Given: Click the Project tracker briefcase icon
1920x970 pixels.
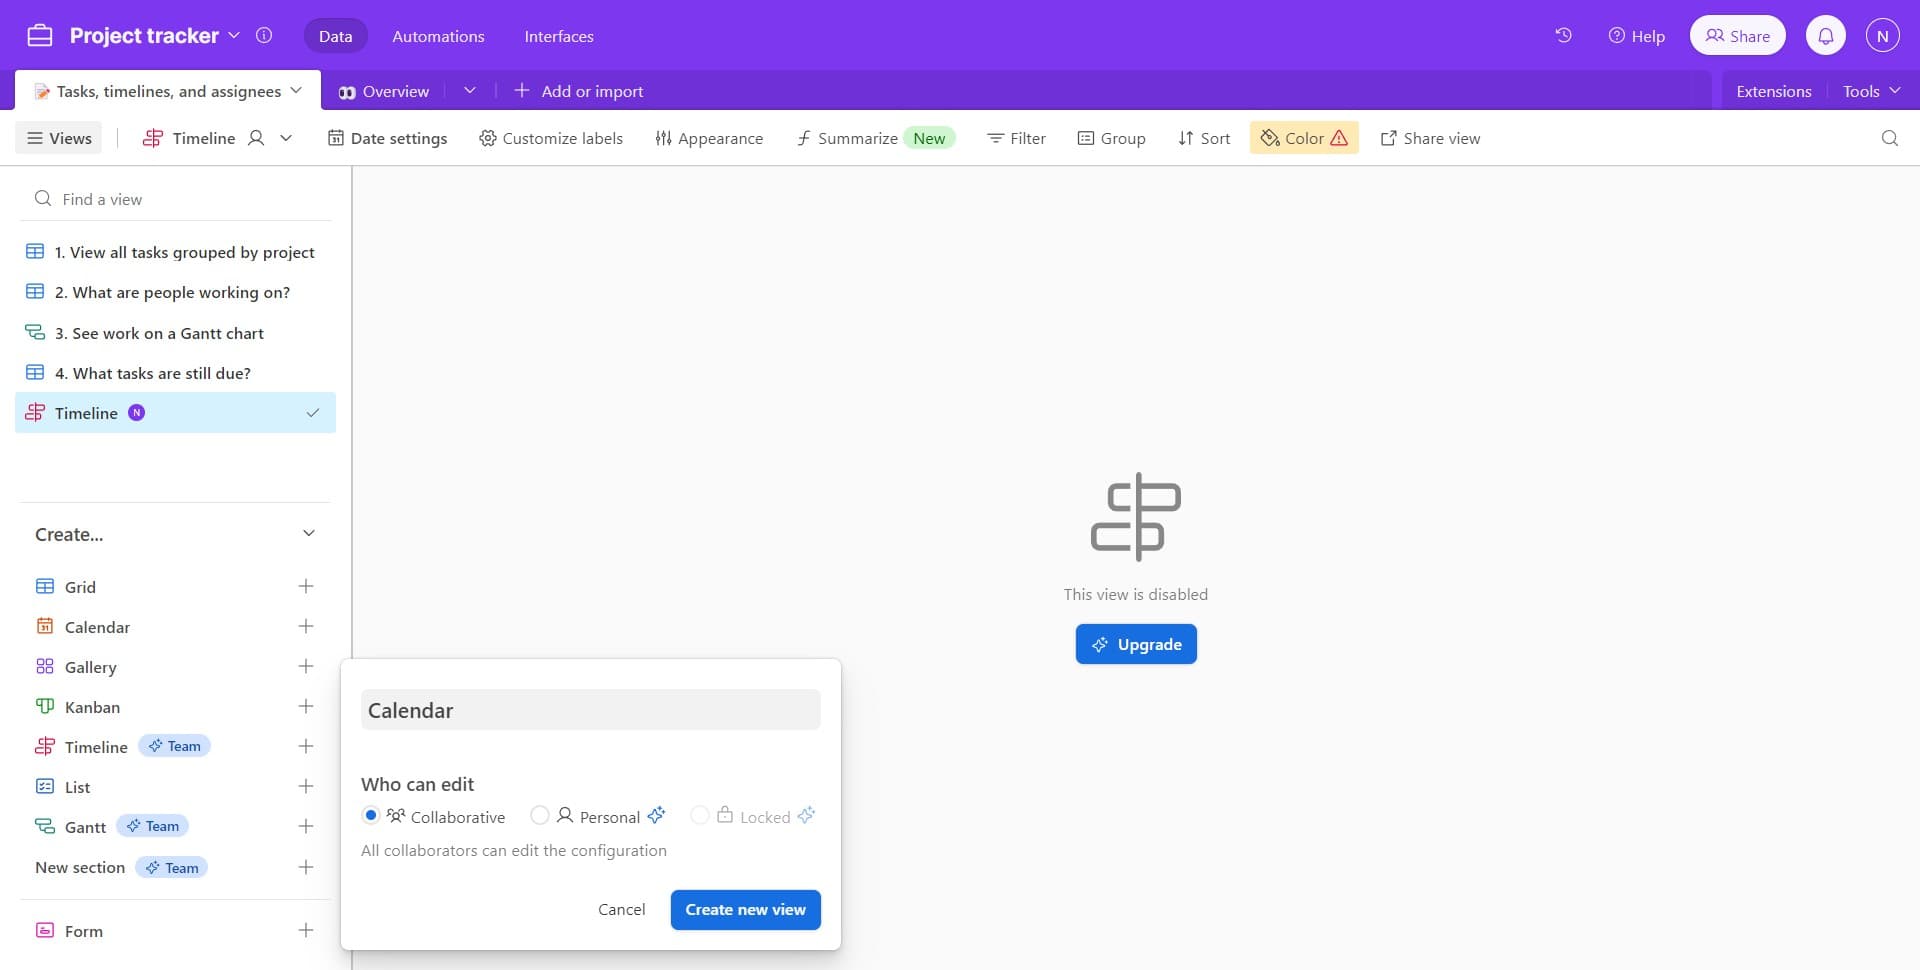Looking at the screenshot, I should pos(40,34).
